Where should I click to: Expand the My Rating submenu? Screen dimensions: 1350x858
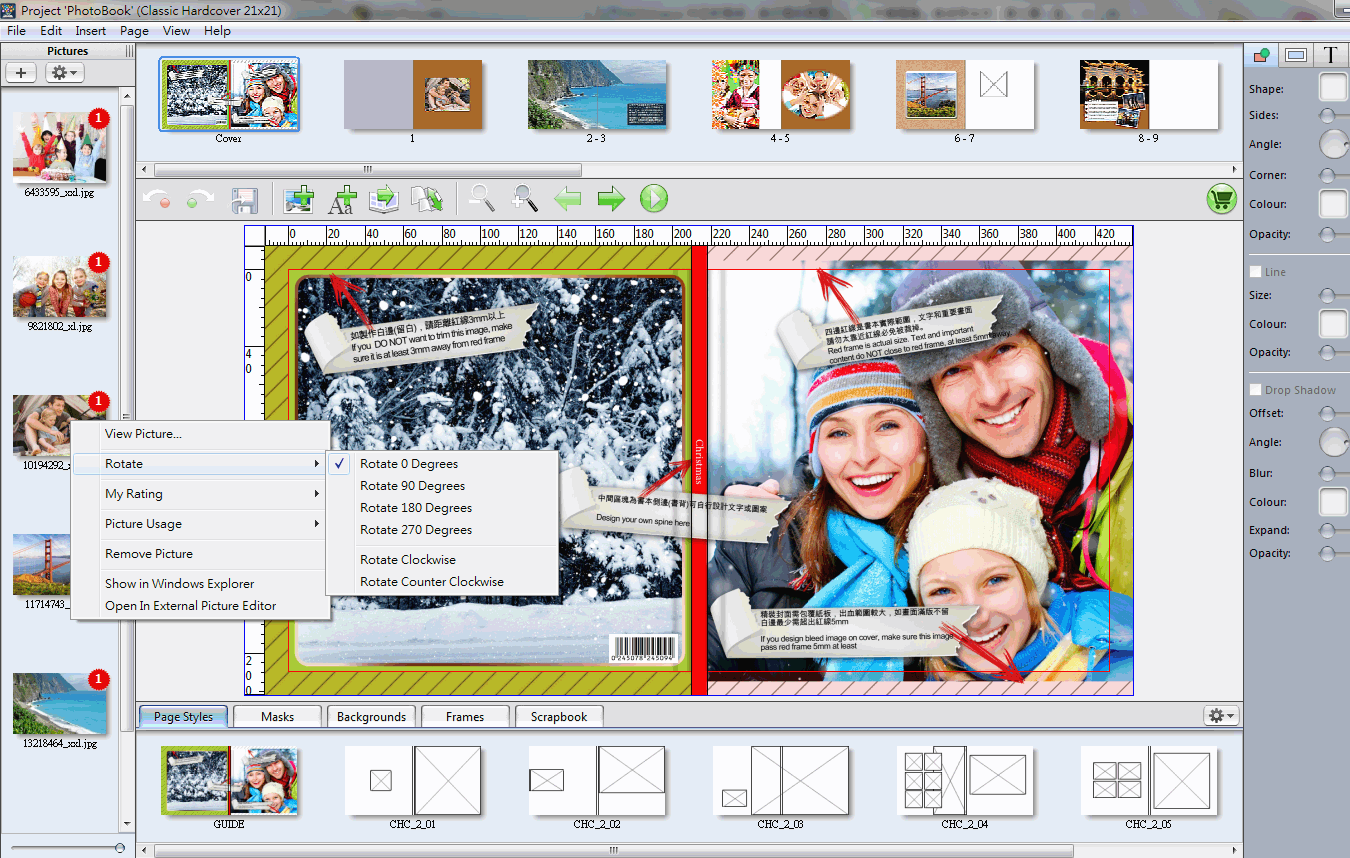tap(201, 494)
